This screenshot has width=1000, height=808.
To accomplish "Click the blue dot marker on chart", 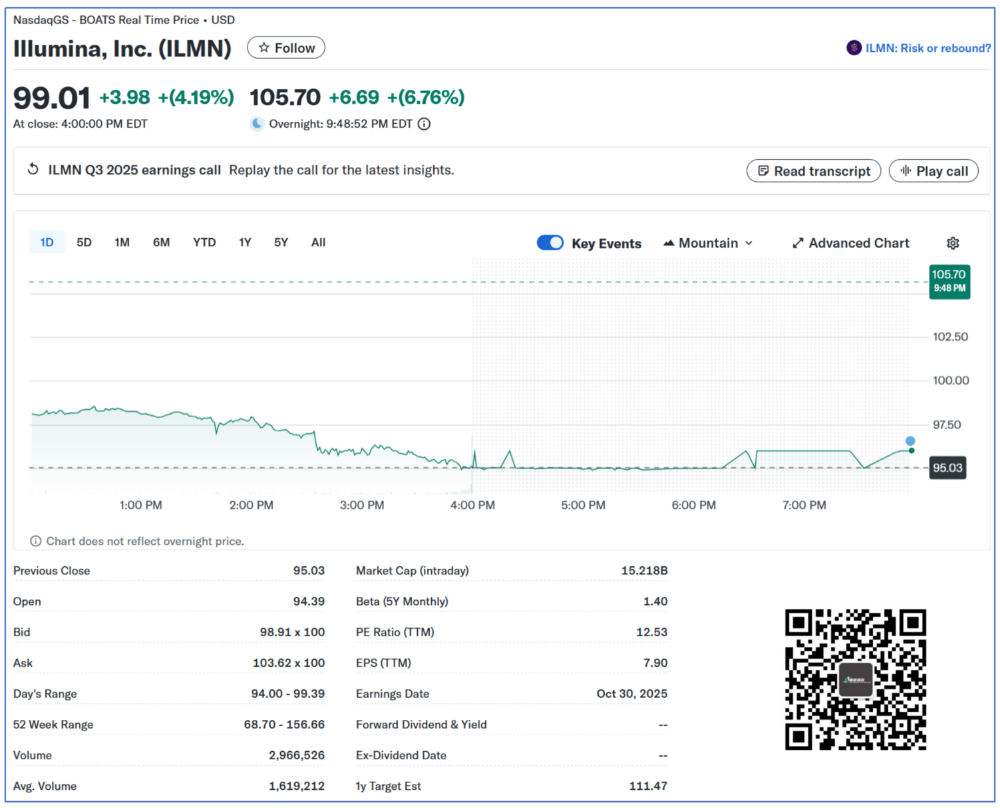I will pyautogui.click(x=910, y=441).
